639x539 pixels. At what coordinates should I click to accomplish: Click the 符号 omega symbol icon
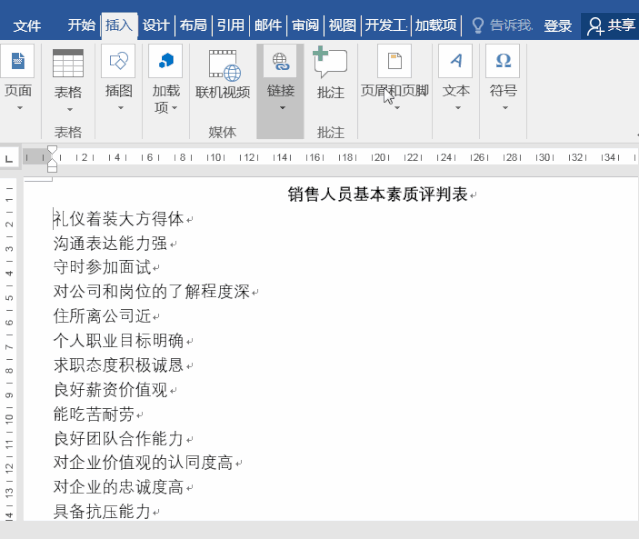[503, 61]
